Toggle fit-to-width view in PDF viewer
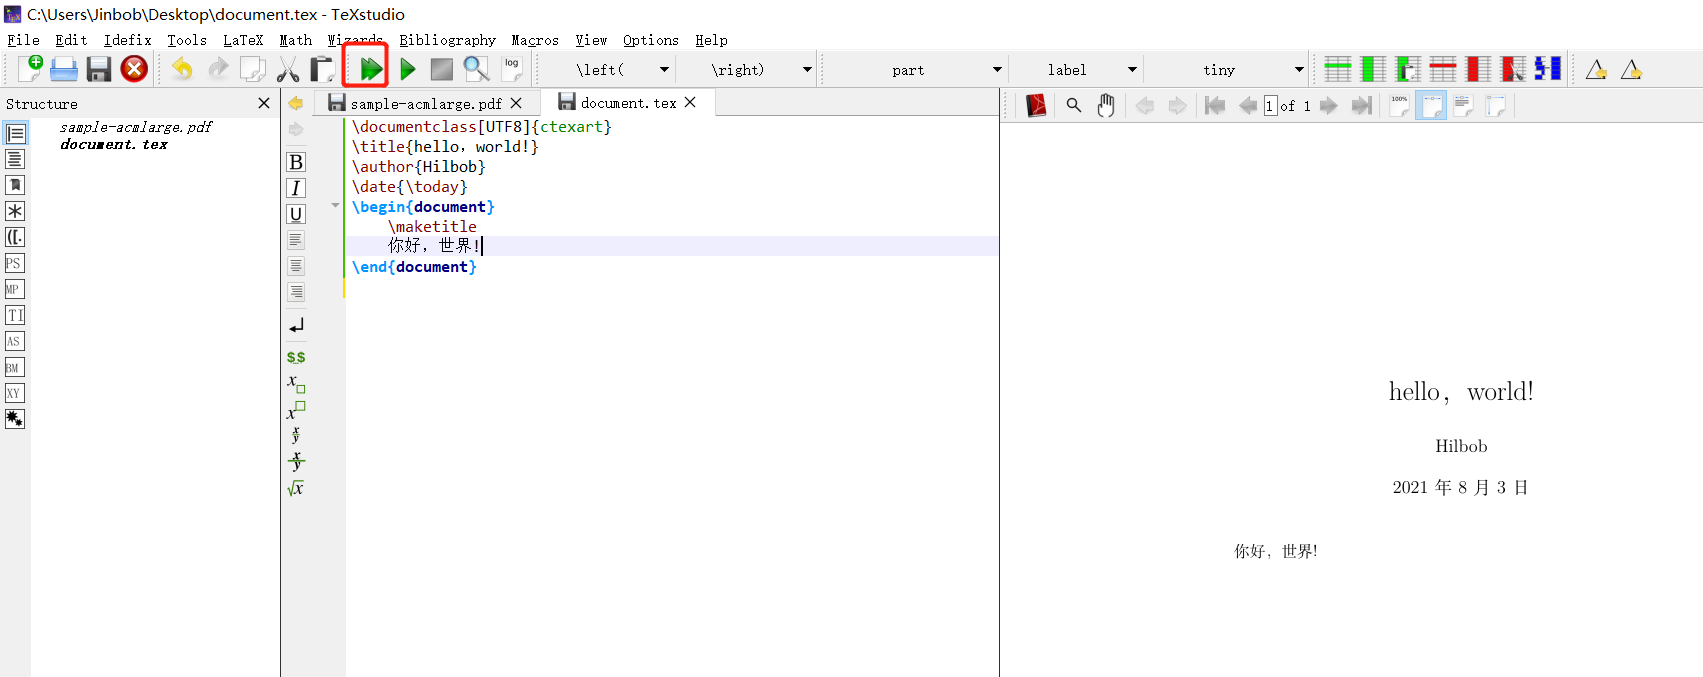The height and width of the screenshot is (677, 1703). 1431,105
